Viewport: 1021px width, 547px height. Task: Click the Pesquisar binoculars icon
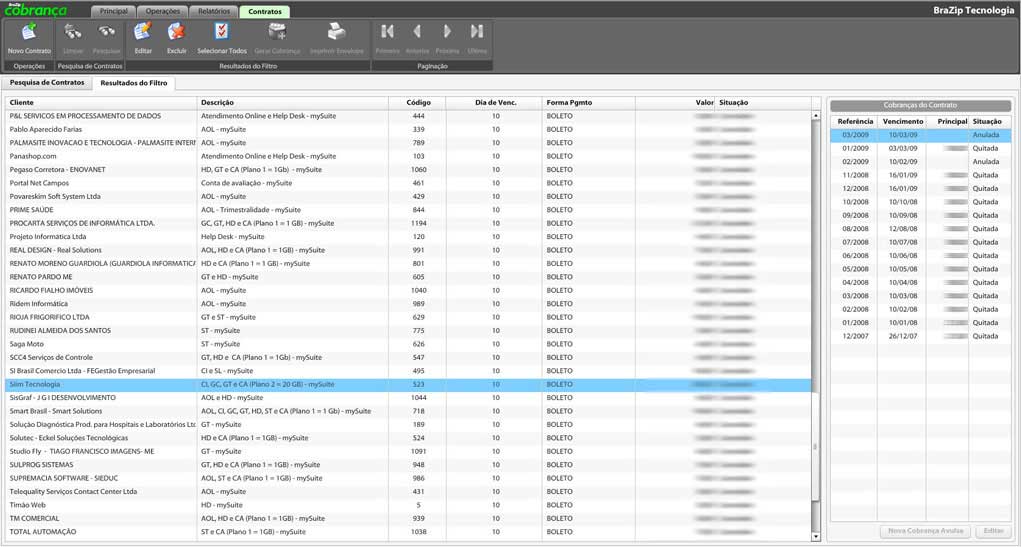click(107, 32)
